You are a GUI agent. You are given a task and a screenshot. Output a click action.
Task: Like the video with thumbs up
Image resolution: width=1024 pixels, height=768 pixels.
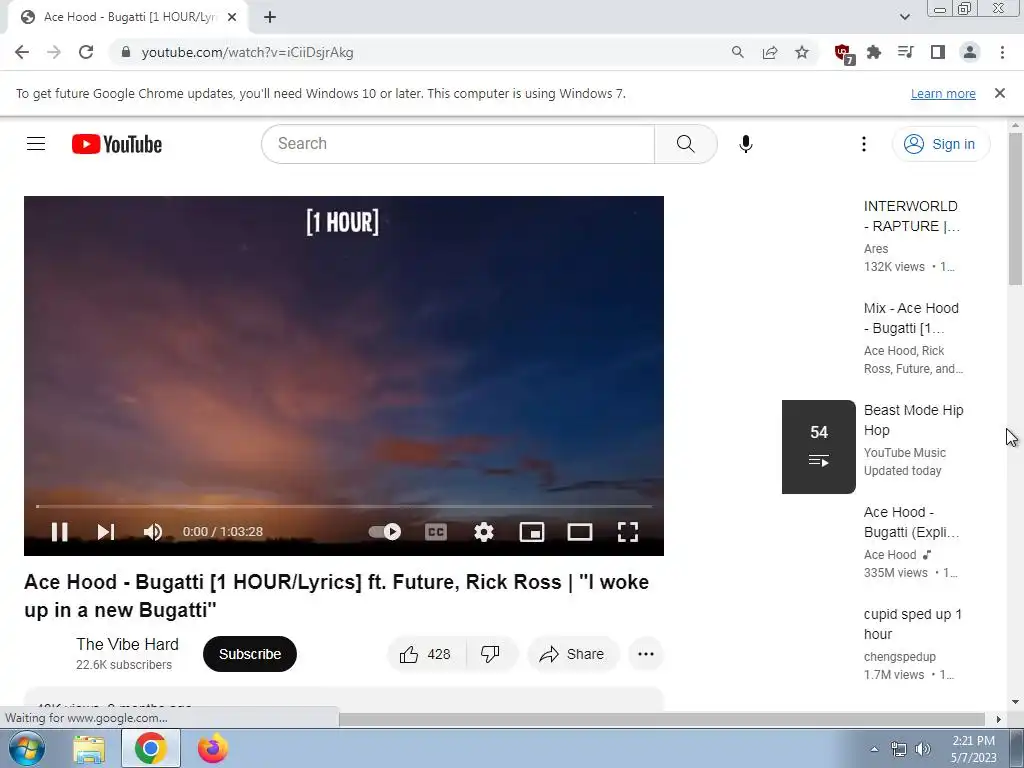click(x=426, y=654)
